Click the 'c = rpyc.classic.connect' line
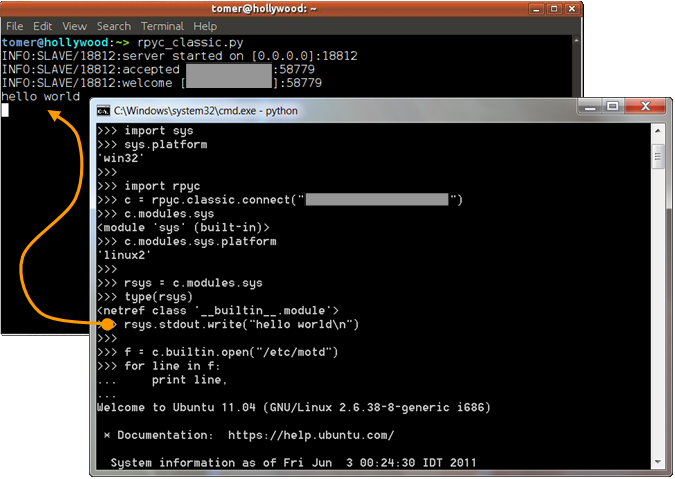The image size is (675, 479). 280,200
